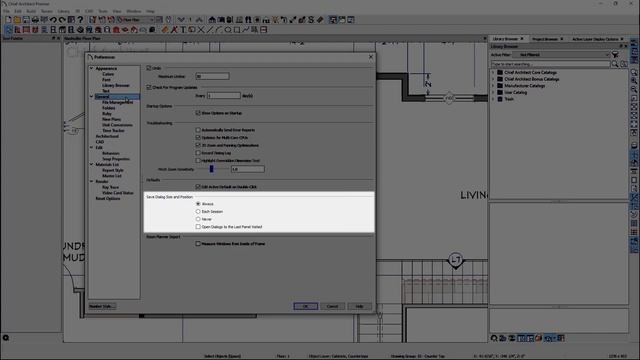640x360 pixels.
Task: Enable Record Dialog Log checkbox
Action: tap(198, 153)
